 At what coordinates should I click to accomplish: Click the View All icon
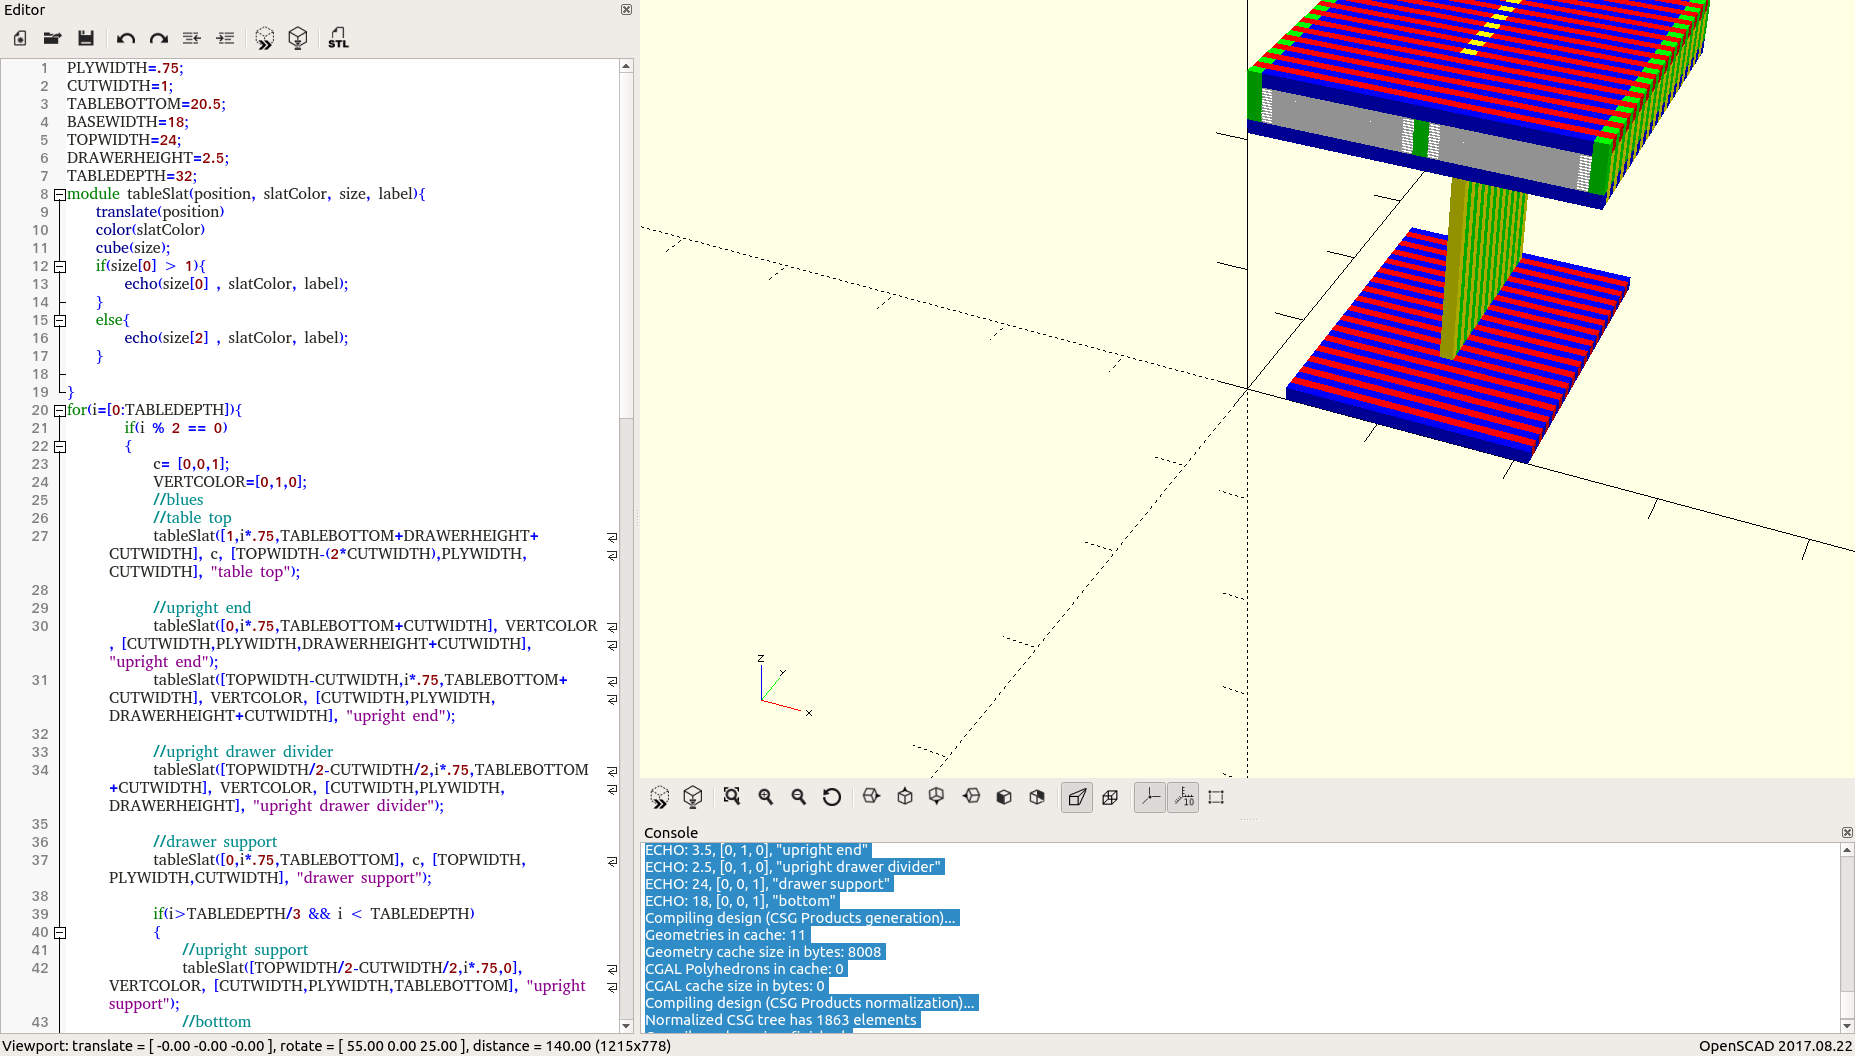[x=732, y=797]
